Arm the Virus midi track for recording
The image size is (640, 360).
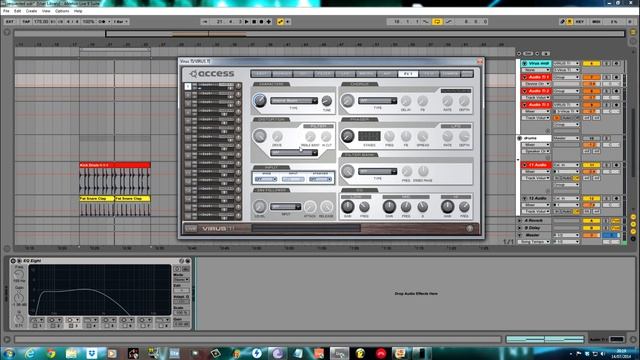point(616,64)
